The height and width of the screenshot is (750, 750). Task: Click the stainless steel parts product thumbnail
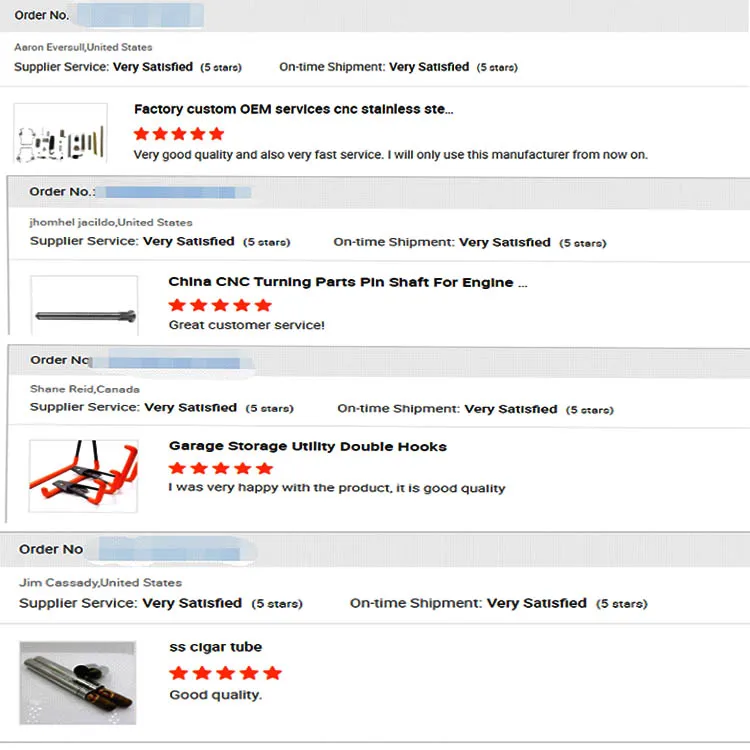coord(60,133)
